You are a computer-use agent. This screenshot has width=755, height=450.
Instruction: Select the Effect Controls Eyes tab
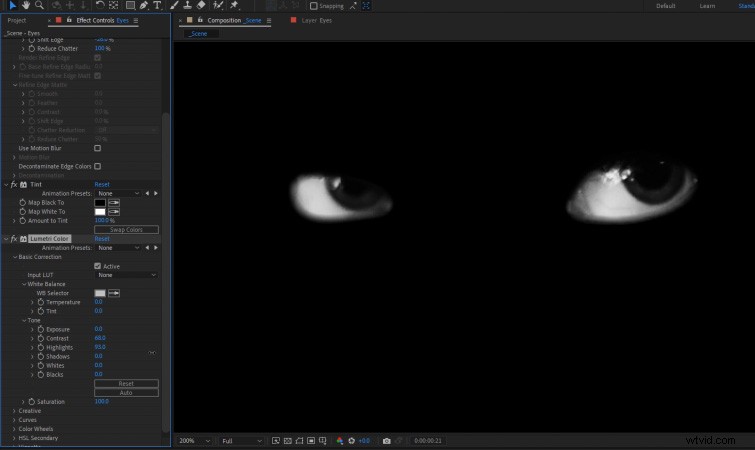click(103, 21)
